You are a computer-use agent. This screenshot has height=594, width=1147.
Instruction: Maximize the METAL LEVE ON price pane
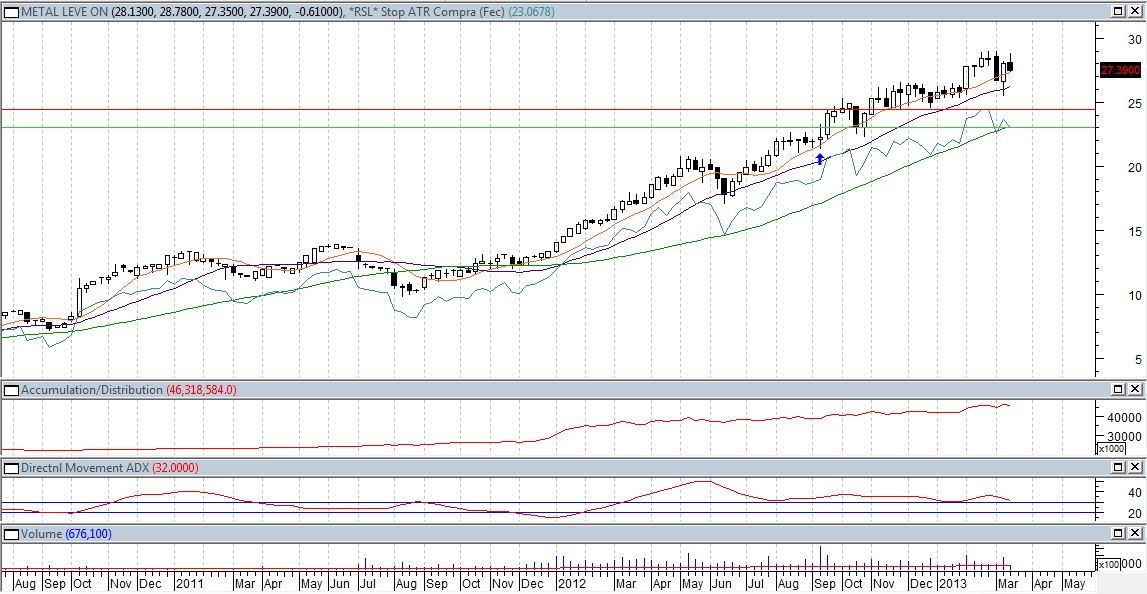[1119, 11]
